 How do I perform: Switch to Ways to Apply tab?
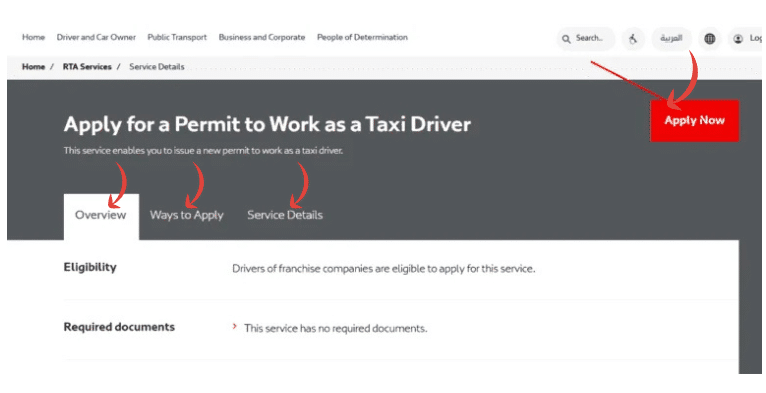click(187, 216)
